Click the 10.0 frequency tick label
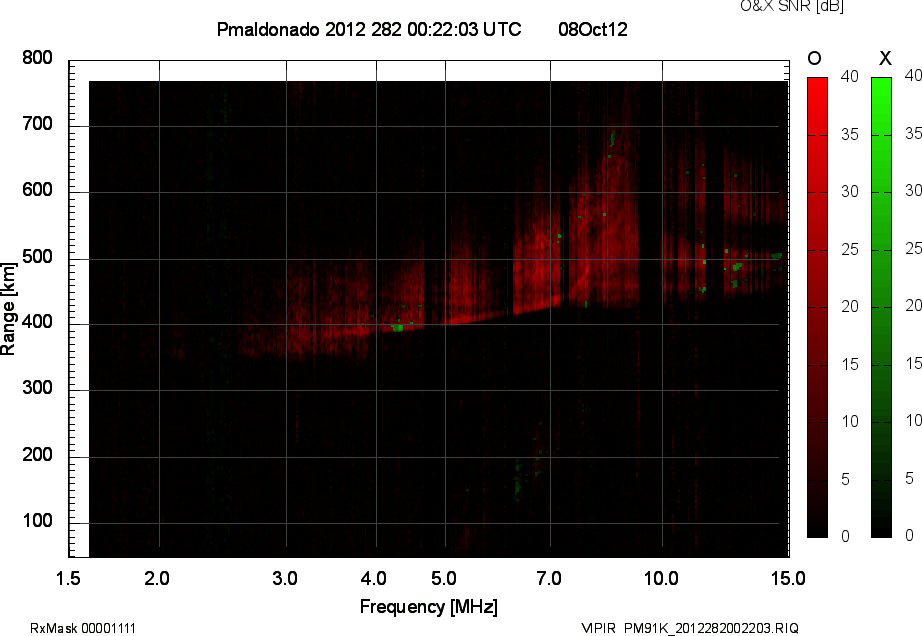 662,578
